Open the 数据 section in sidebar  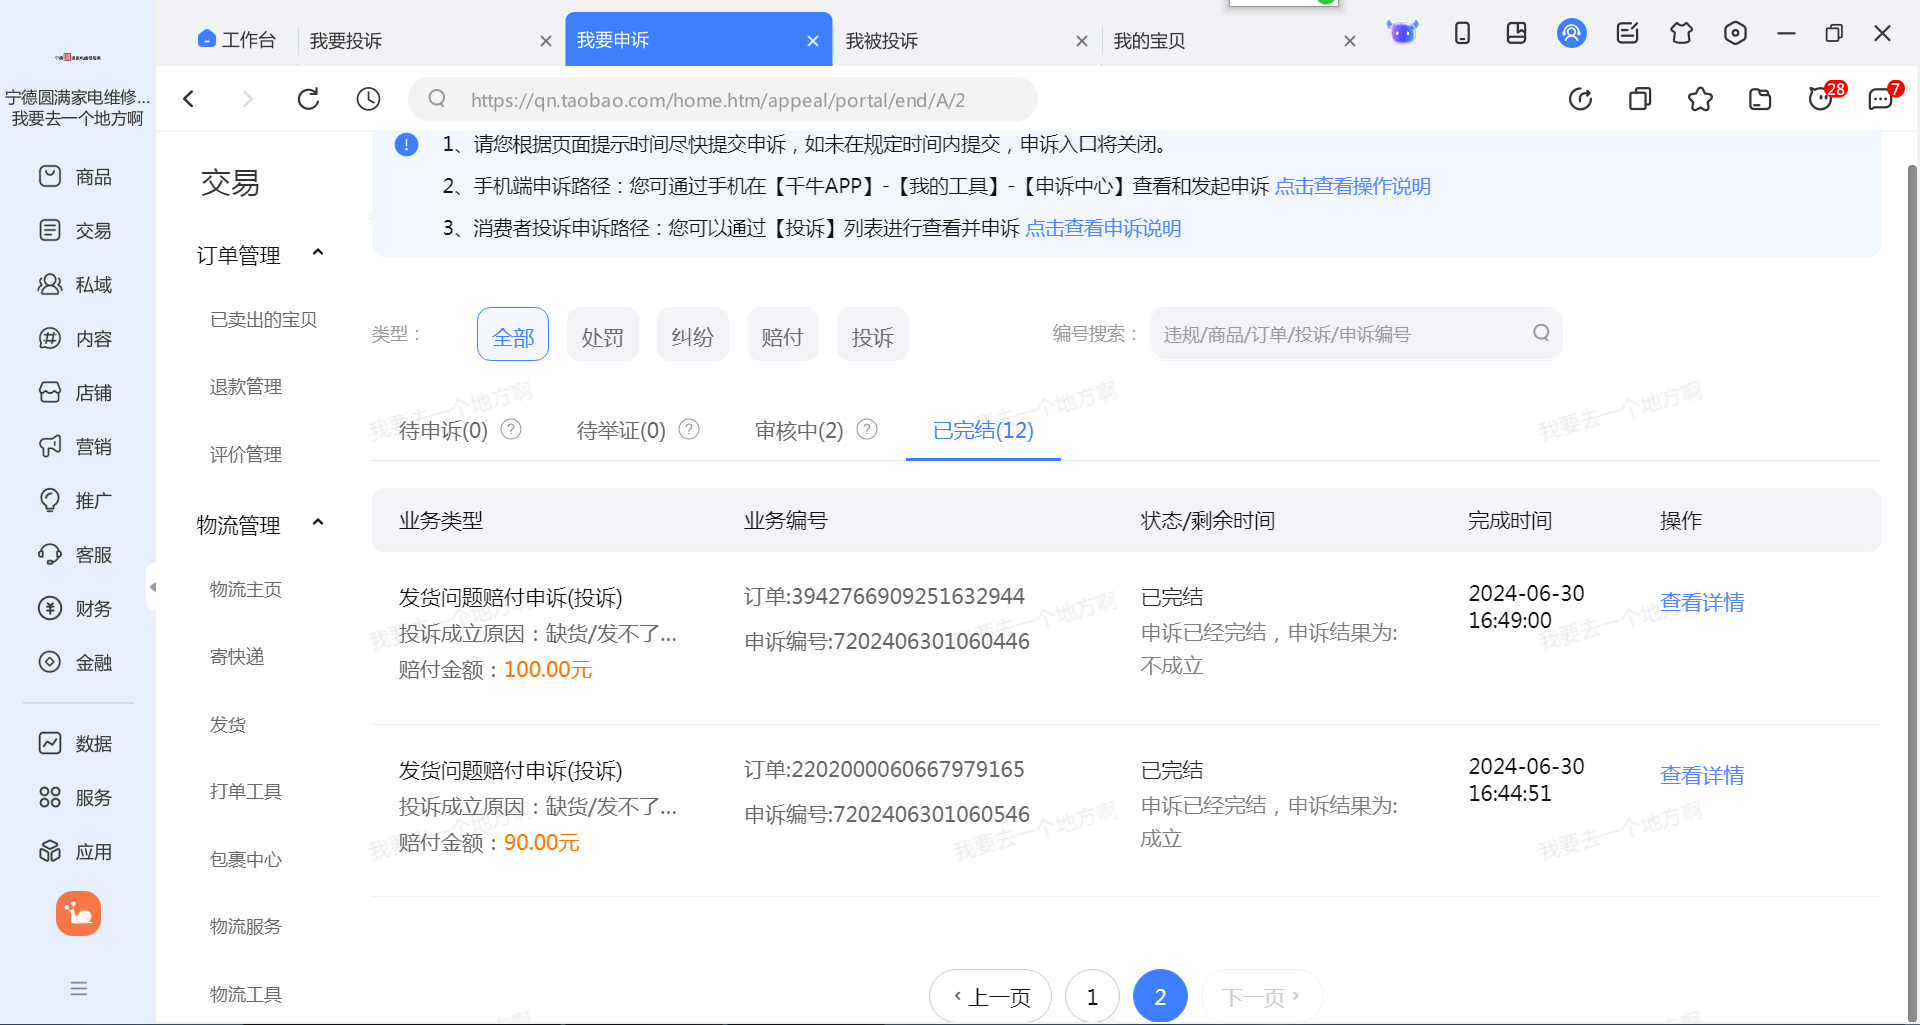click(76, 744)
